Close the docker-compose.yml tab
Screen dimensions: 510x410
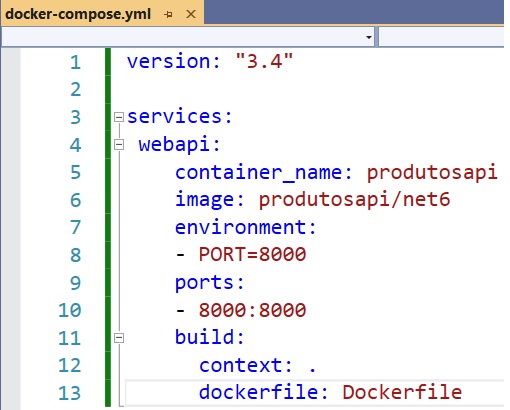(191, 14)
